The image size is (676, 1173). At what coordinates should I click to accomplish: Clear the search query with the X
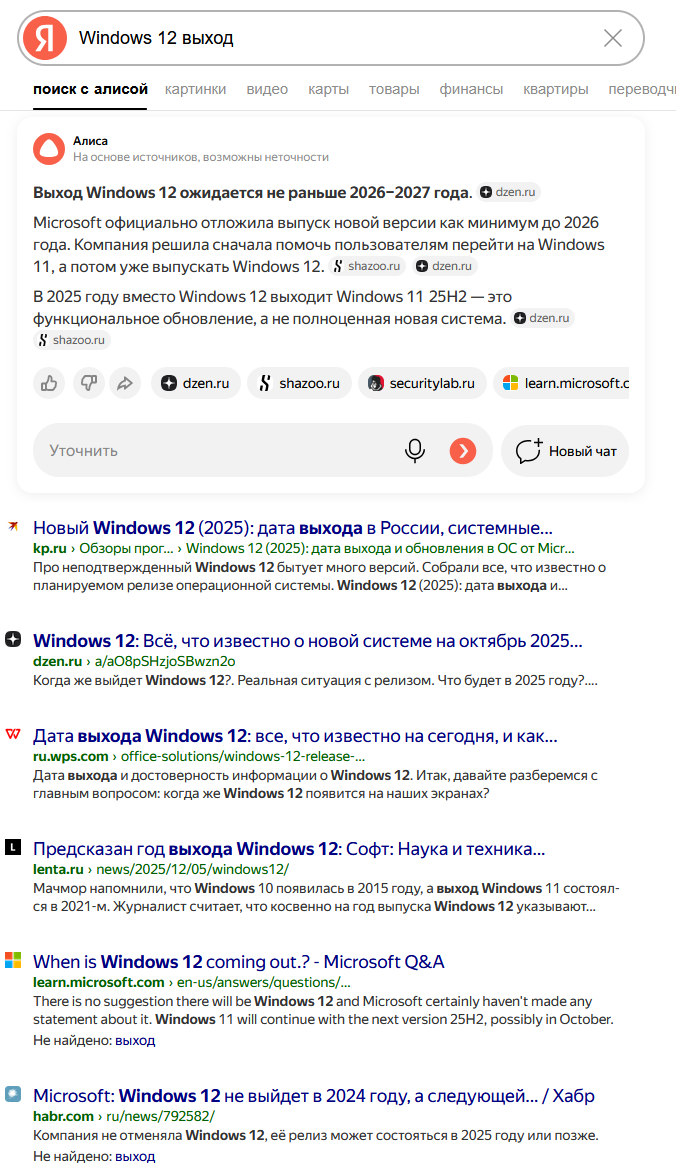point(612,37)
